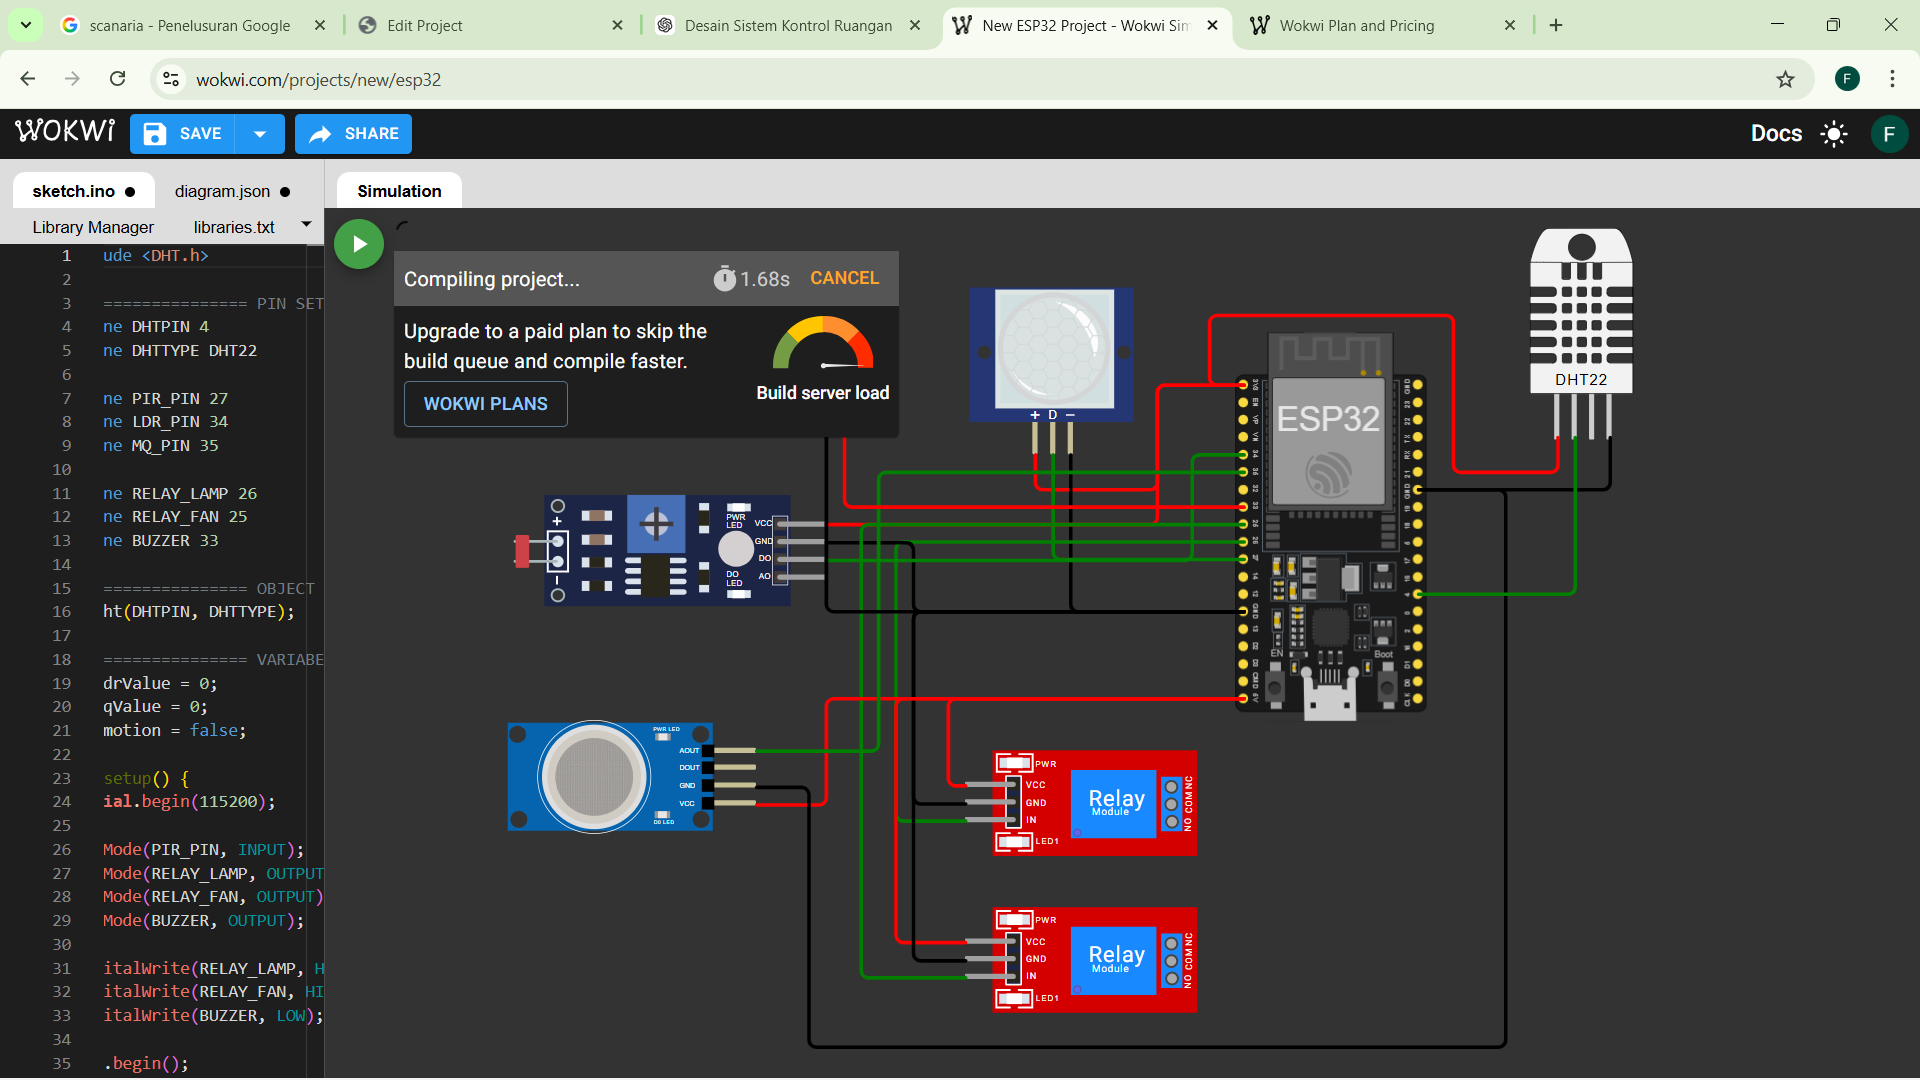Open a new browser tab

pyautogui.click(x=1556, y=25)
